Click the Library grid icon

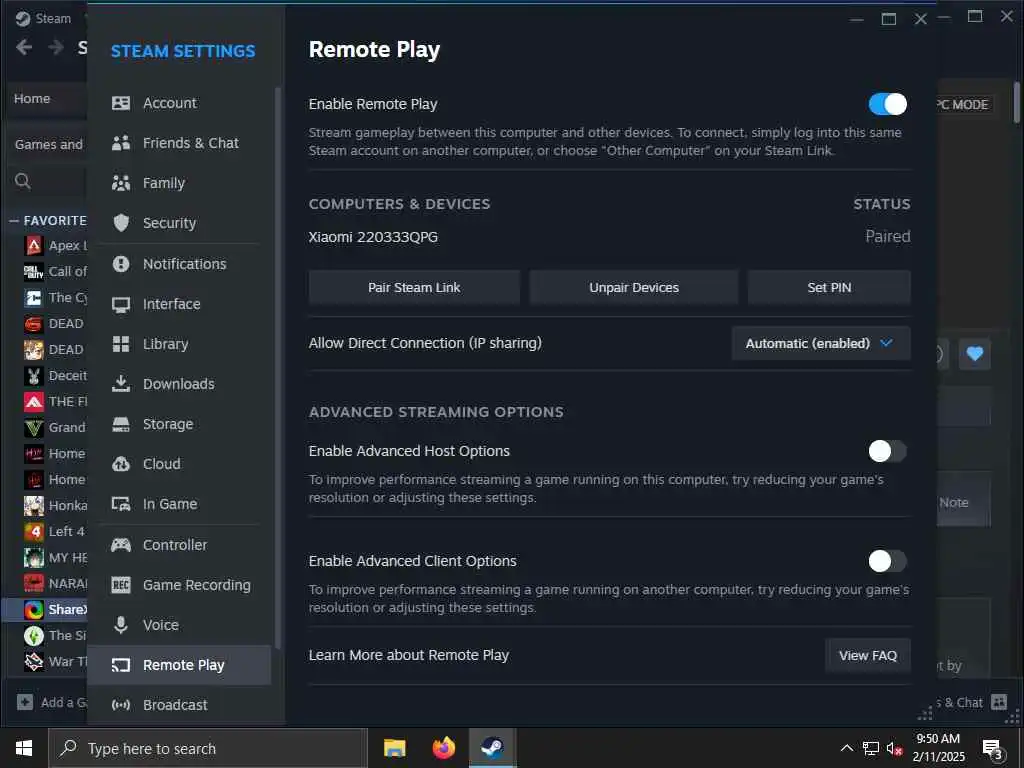(121, 344)
